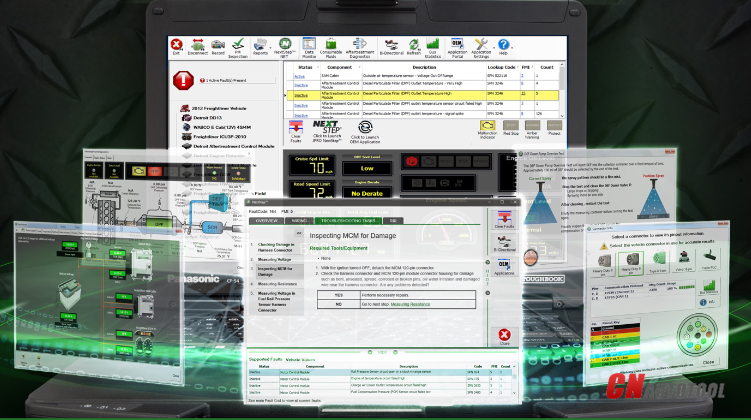Open Bus Statistics in the connector window
751x420 pixels.
pos(708,287)
